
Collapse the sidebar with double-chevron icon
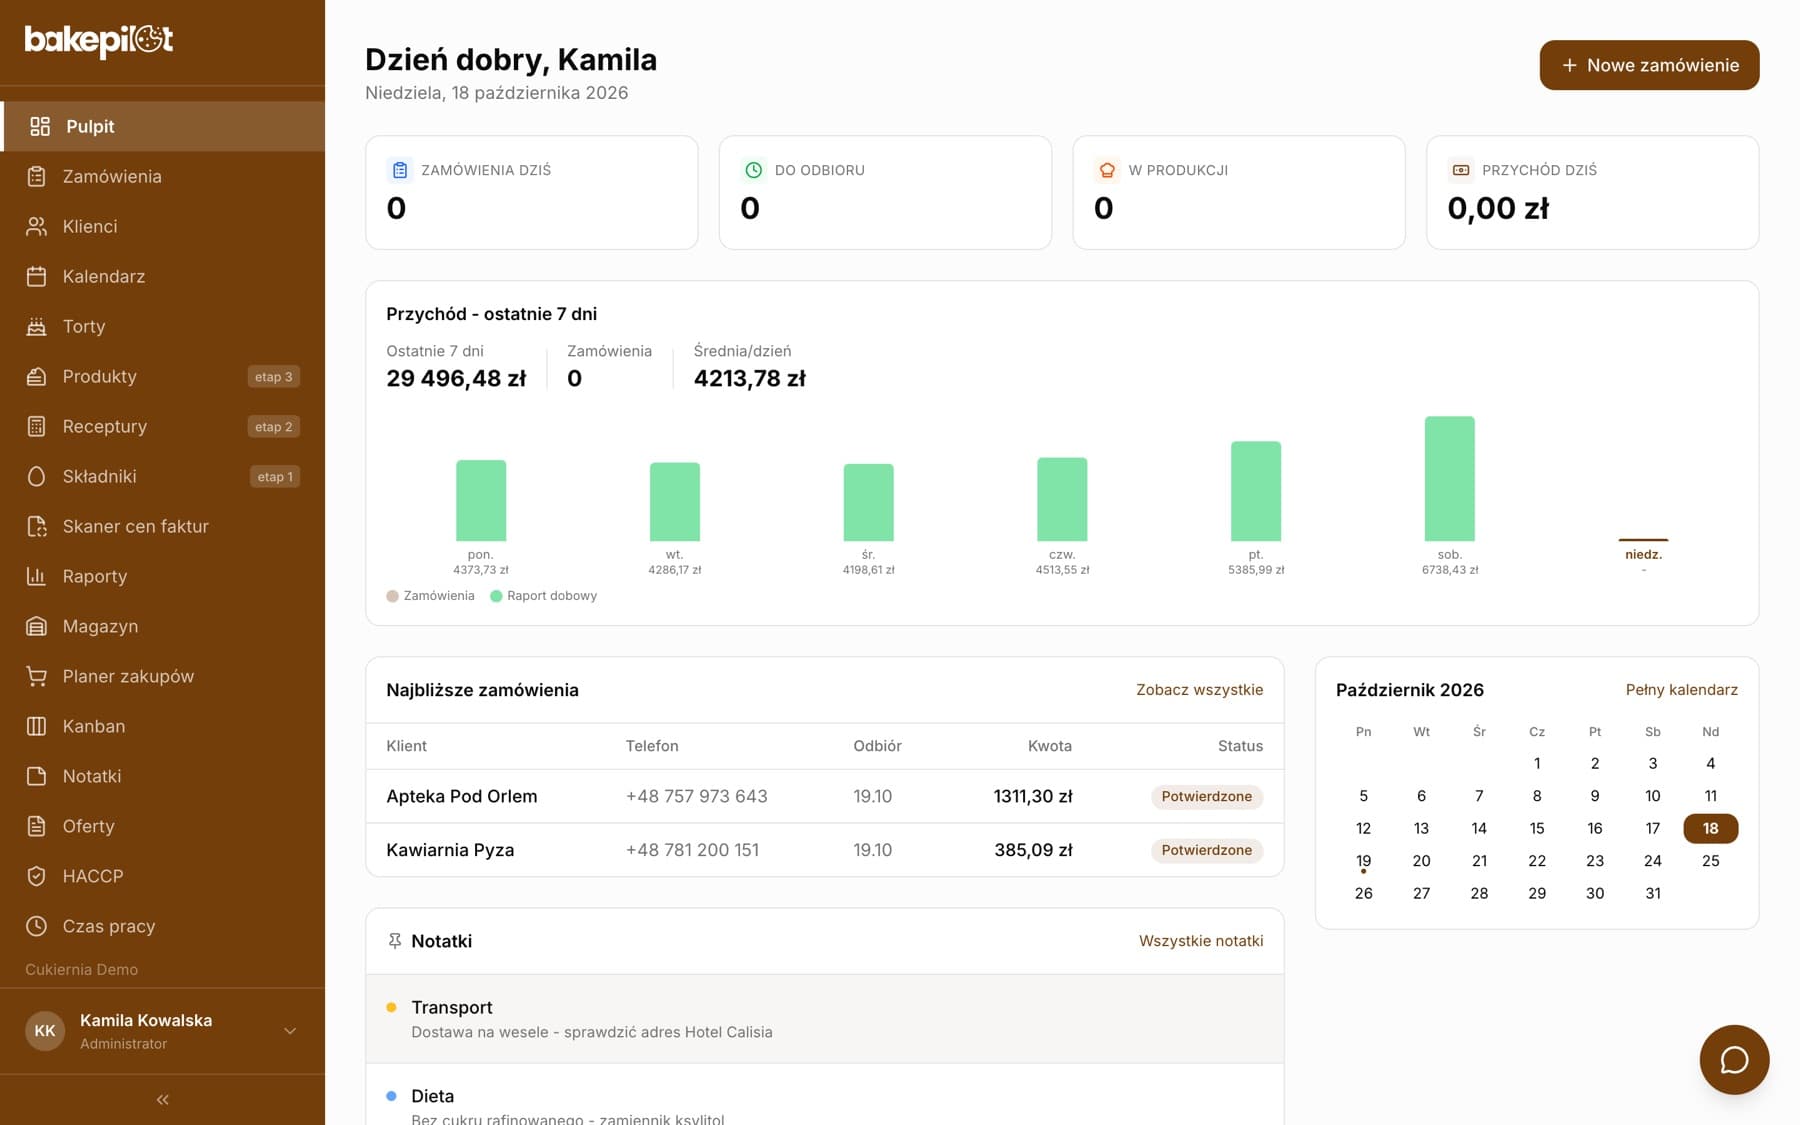[162, 1099]
